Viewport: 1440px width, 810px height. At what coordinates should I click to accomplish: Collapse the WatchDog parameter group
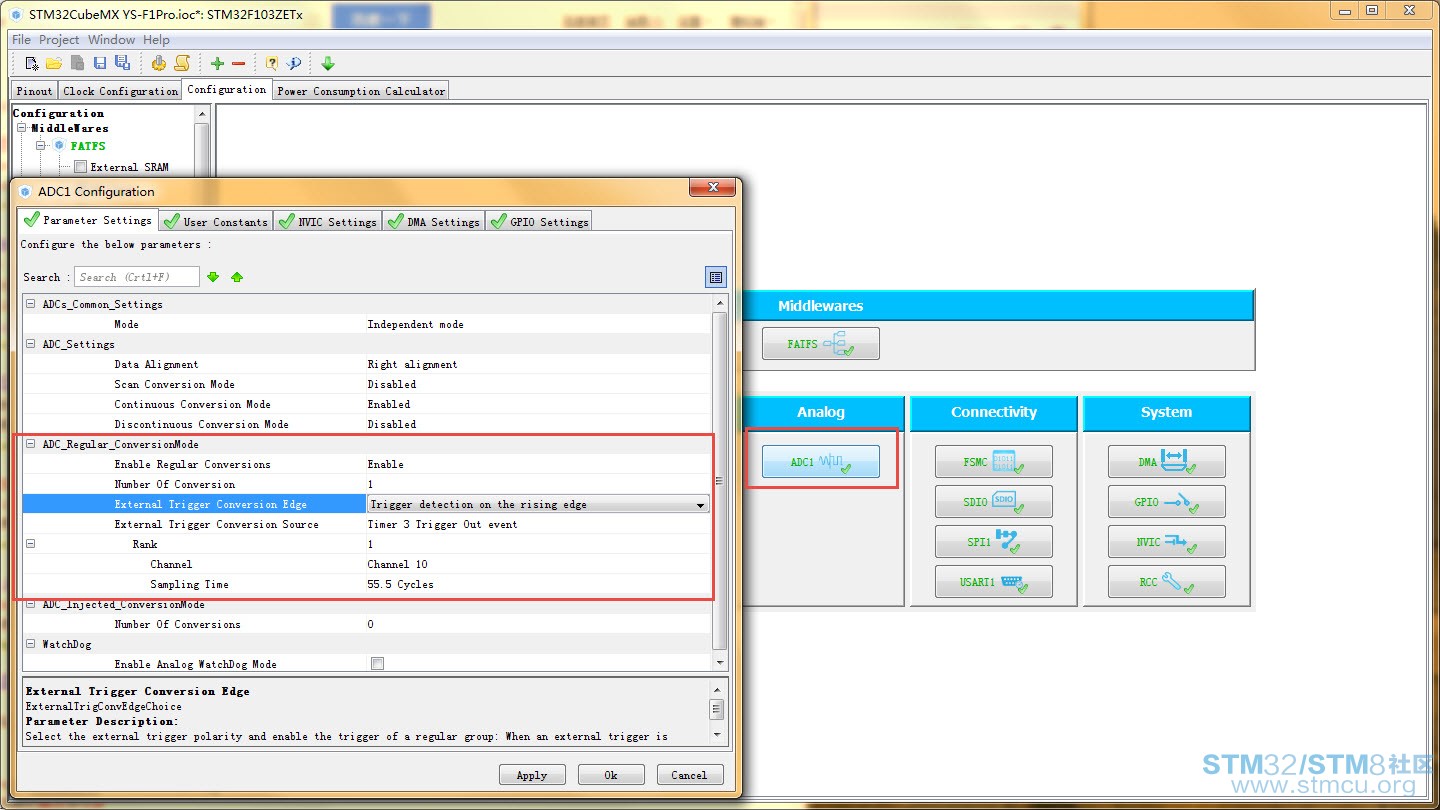click(30, 644)
